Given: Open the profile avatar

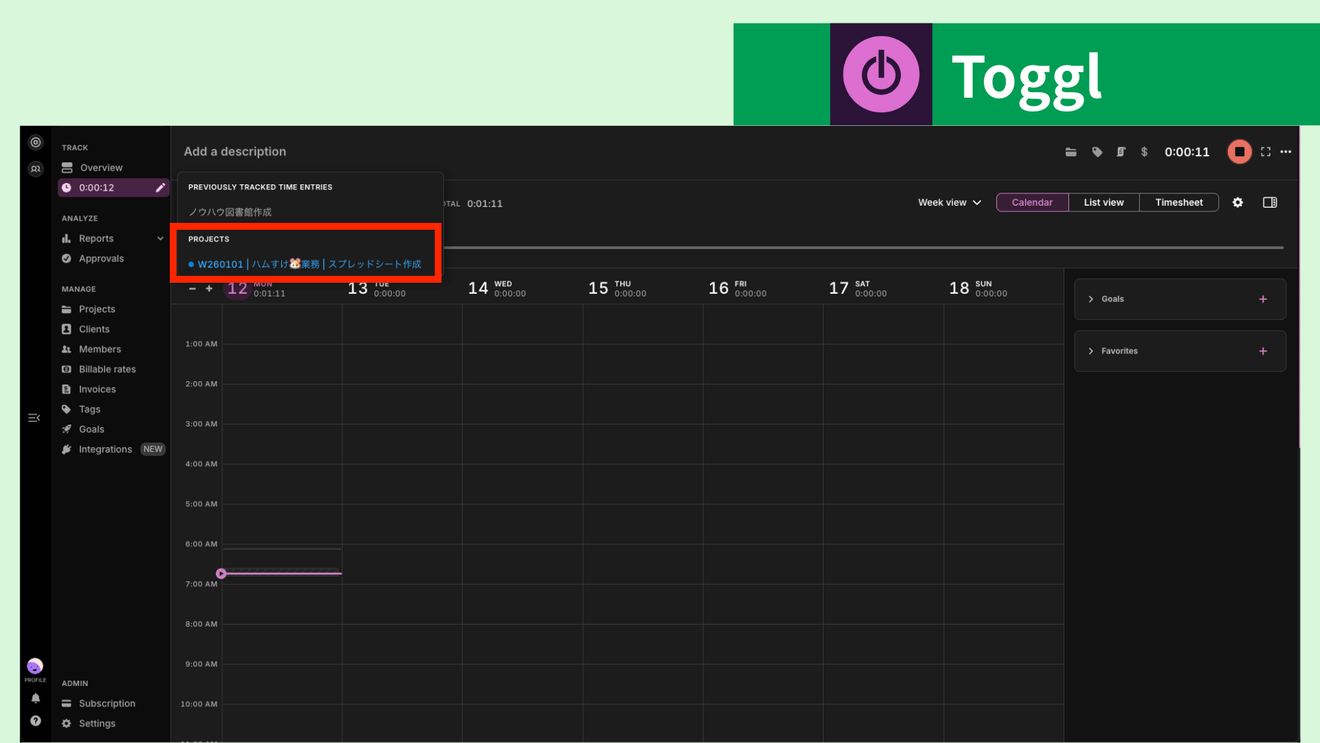Looking at the screenshot, I should 35,666.
